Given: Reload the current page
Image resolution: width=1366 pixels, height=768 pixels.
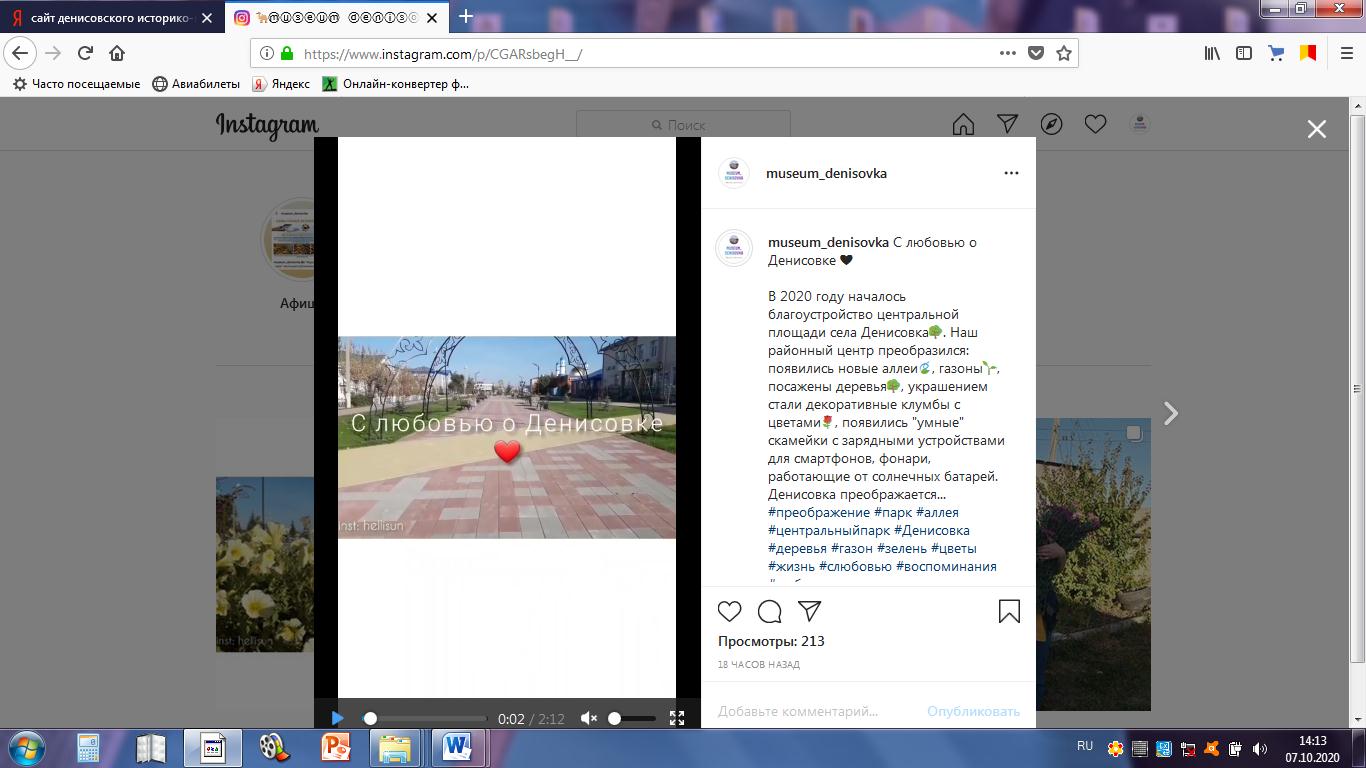Looking at the screenshot, I should pyautogui.click(x=85, y=54).
